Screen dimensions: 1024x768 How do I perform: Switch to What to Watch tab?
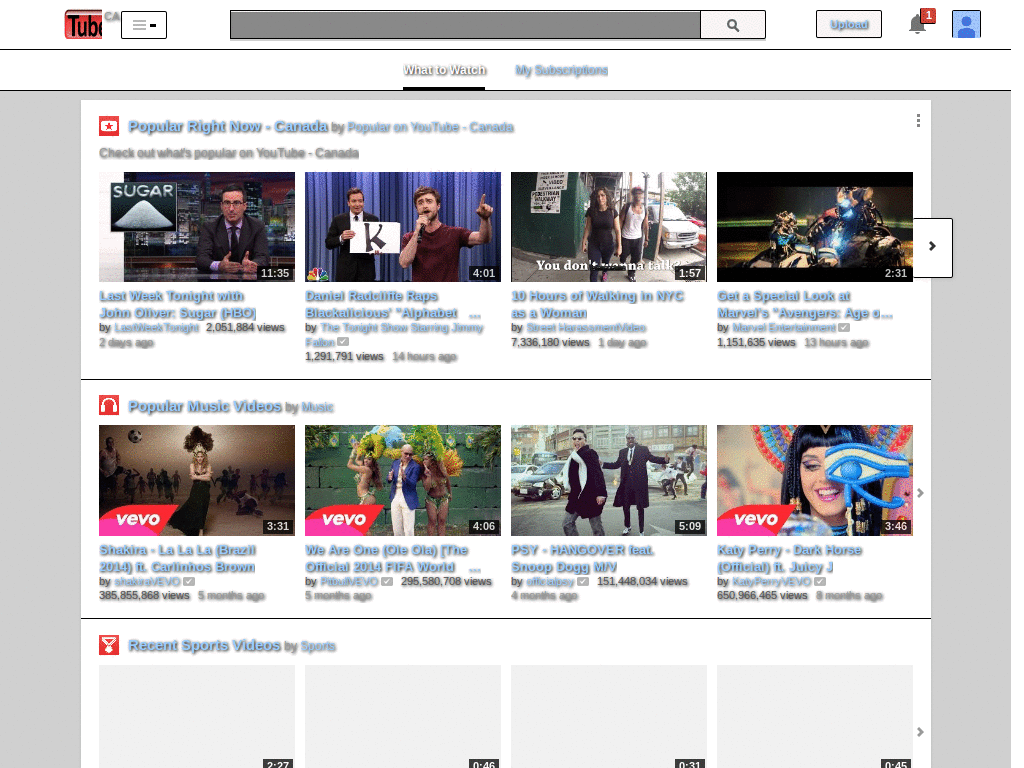[444, 70]
